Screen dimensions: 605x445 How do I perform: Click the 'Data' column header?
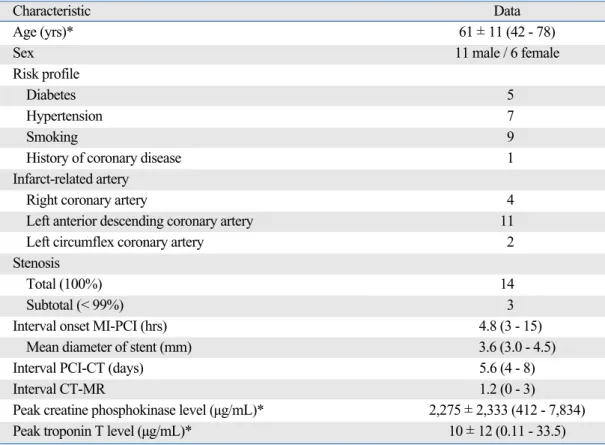[507, 11]
